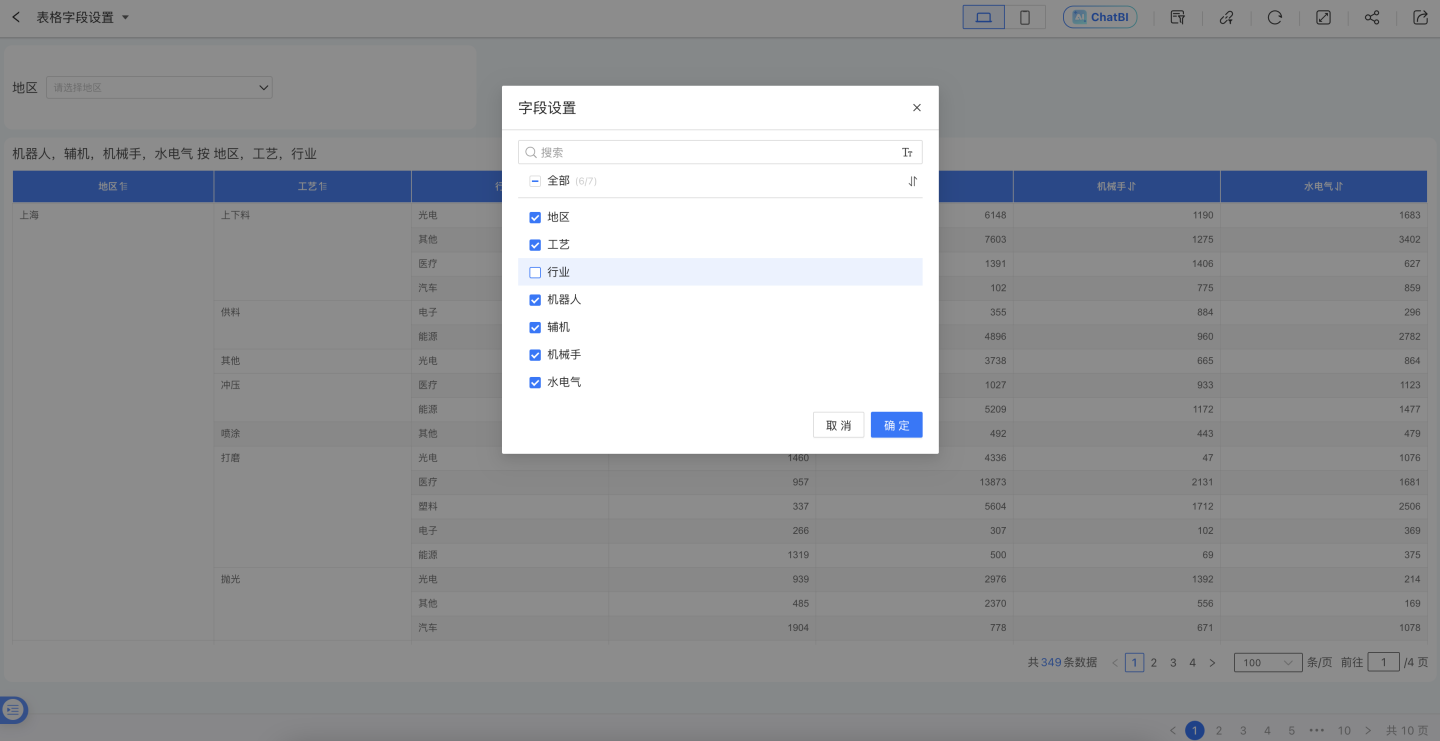Image resolution: width=1440 pixels, height=741 pixels.
Task: Click the 搜索 search field
Action: coord(715,153)
